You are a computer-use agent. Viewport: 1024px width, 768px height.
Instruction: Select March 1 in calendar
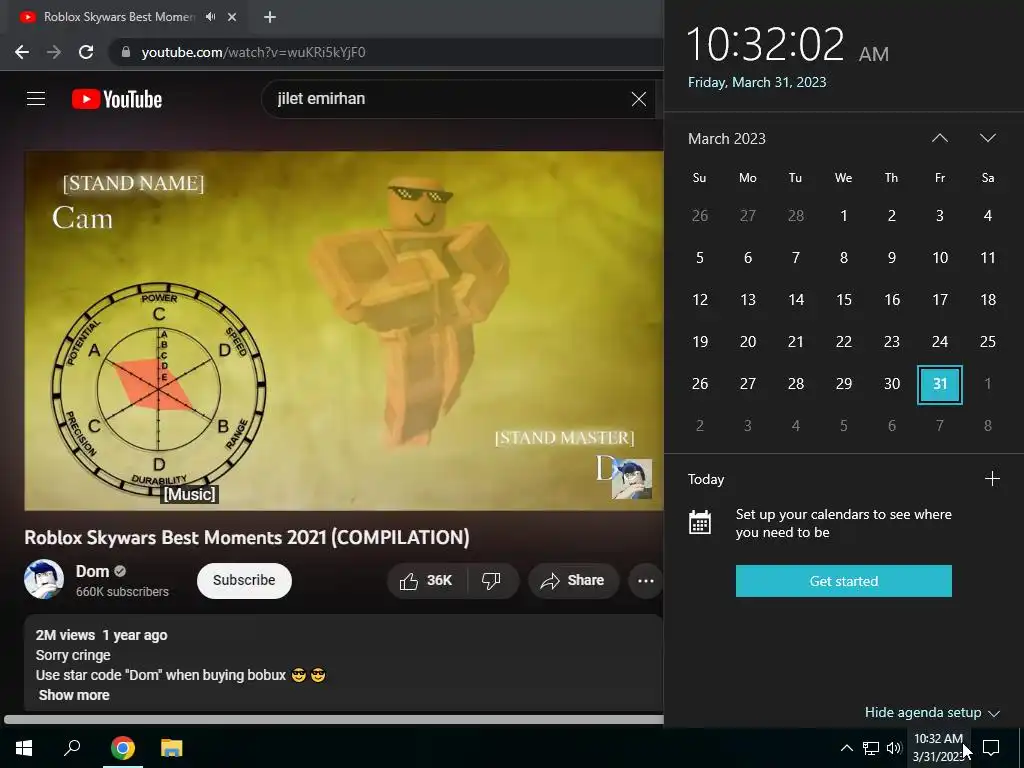pos(844,216)
